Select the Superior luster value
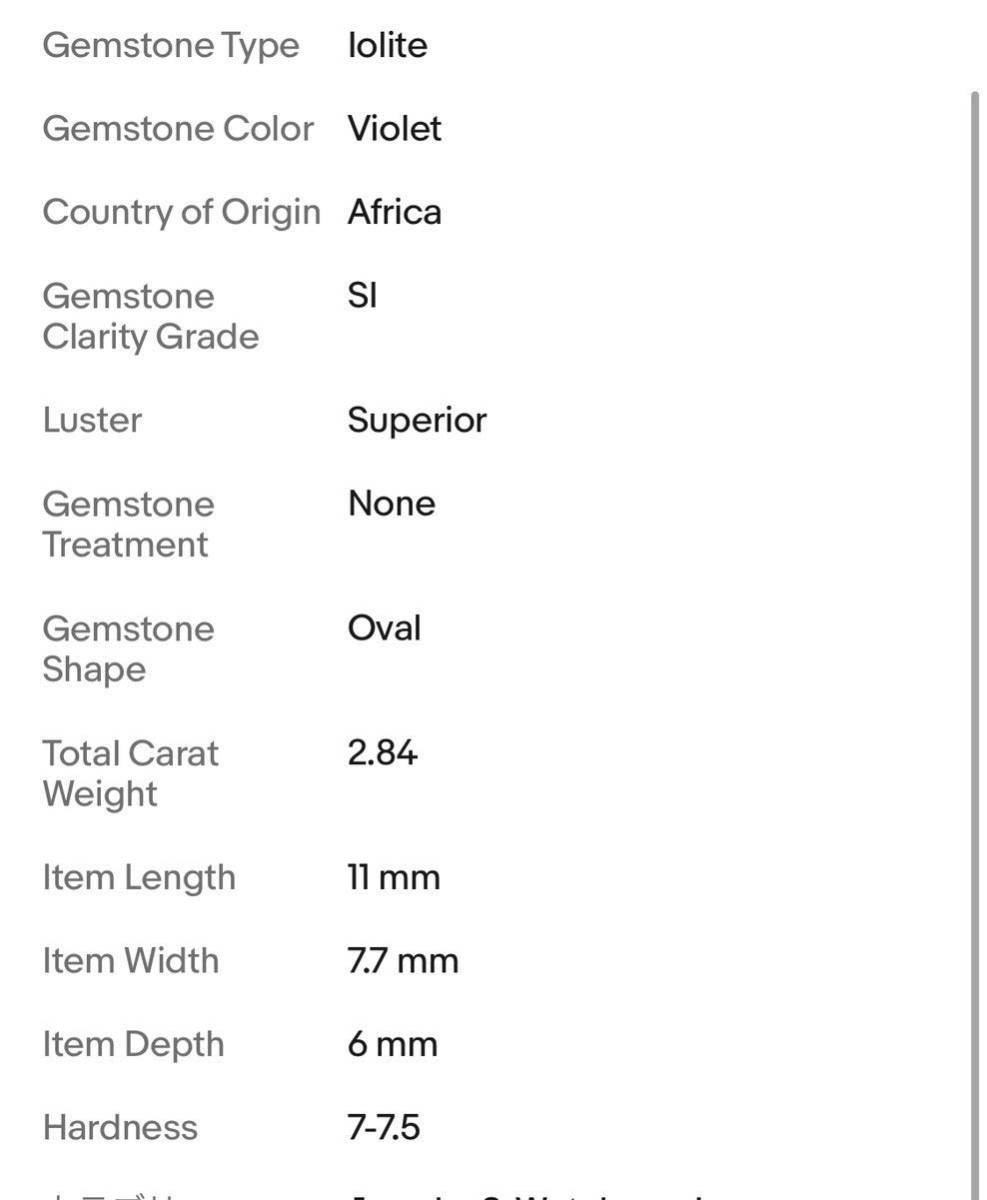This screenshot has width=987, height=1200. [x=417, y=420]
